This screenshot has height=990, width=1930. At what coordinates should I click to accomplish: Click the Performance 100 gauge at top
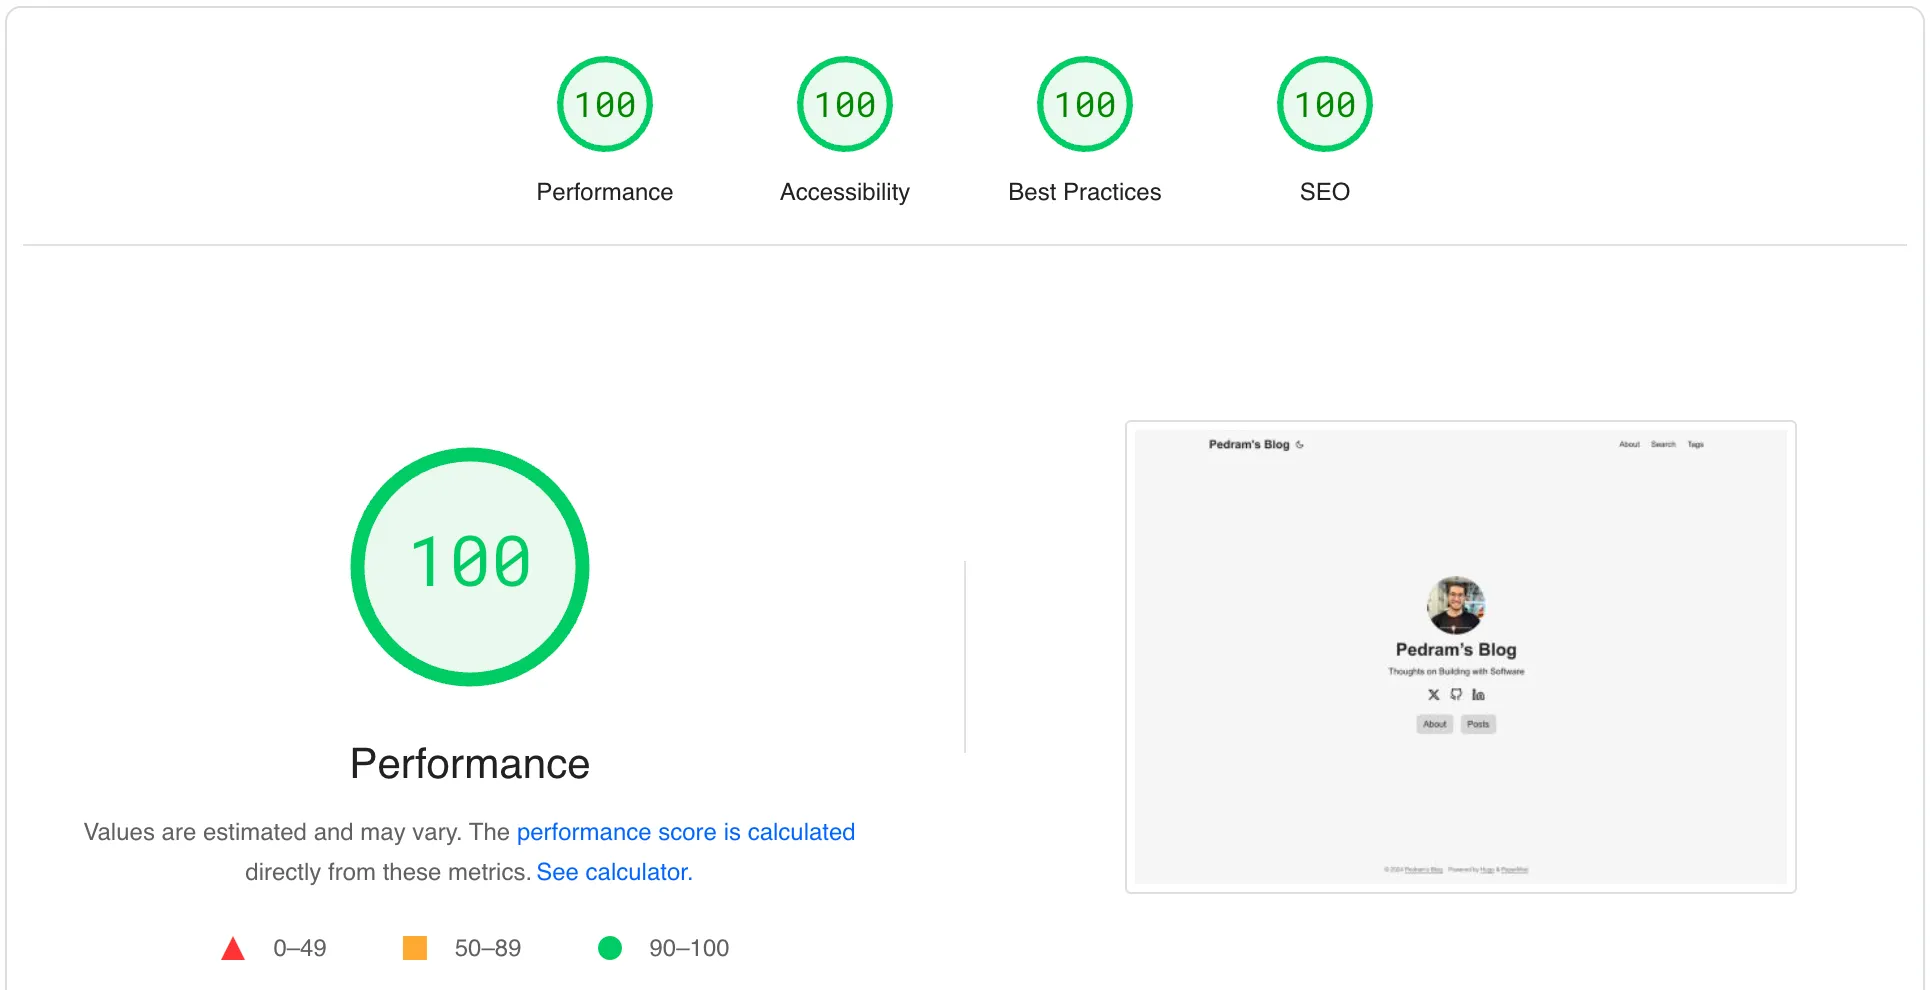click(x=604, y=104)
